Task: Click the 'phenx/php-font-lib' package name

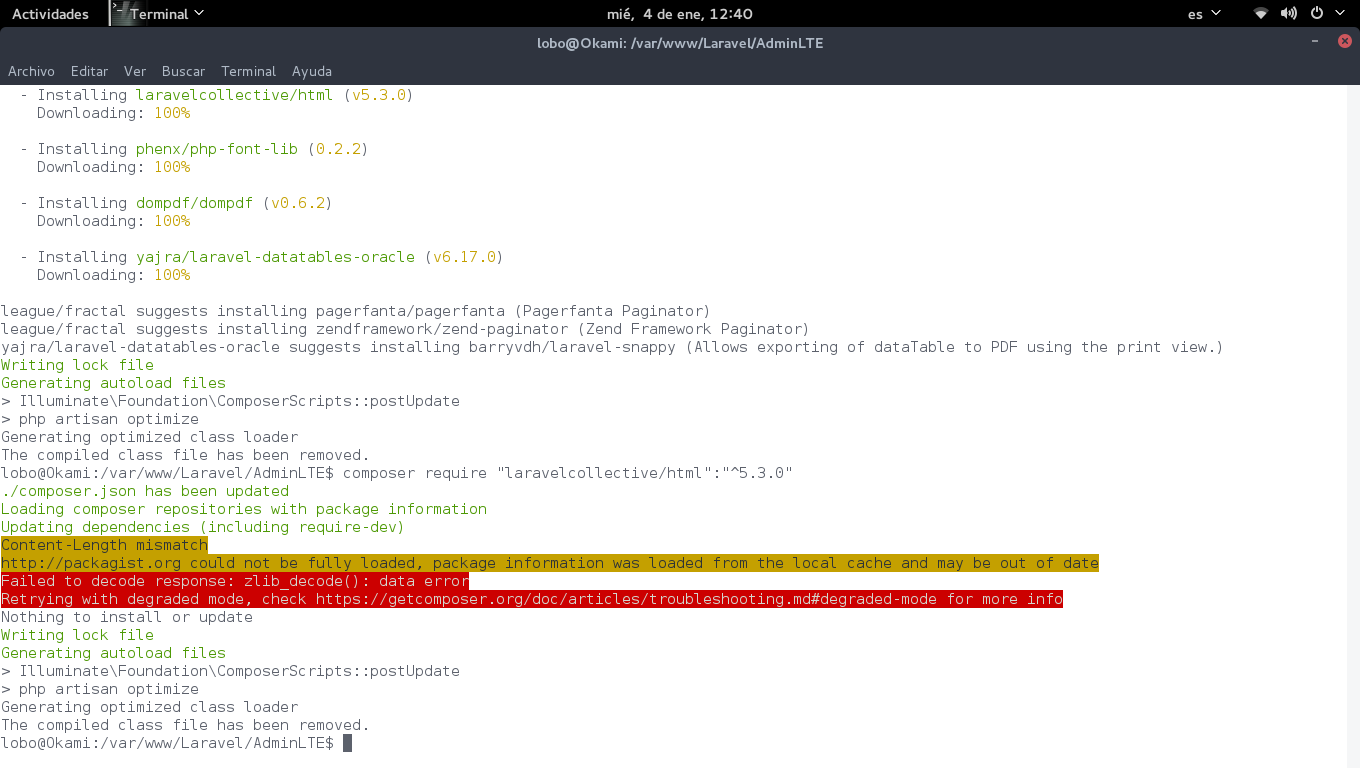Action: tap(217, 149)
